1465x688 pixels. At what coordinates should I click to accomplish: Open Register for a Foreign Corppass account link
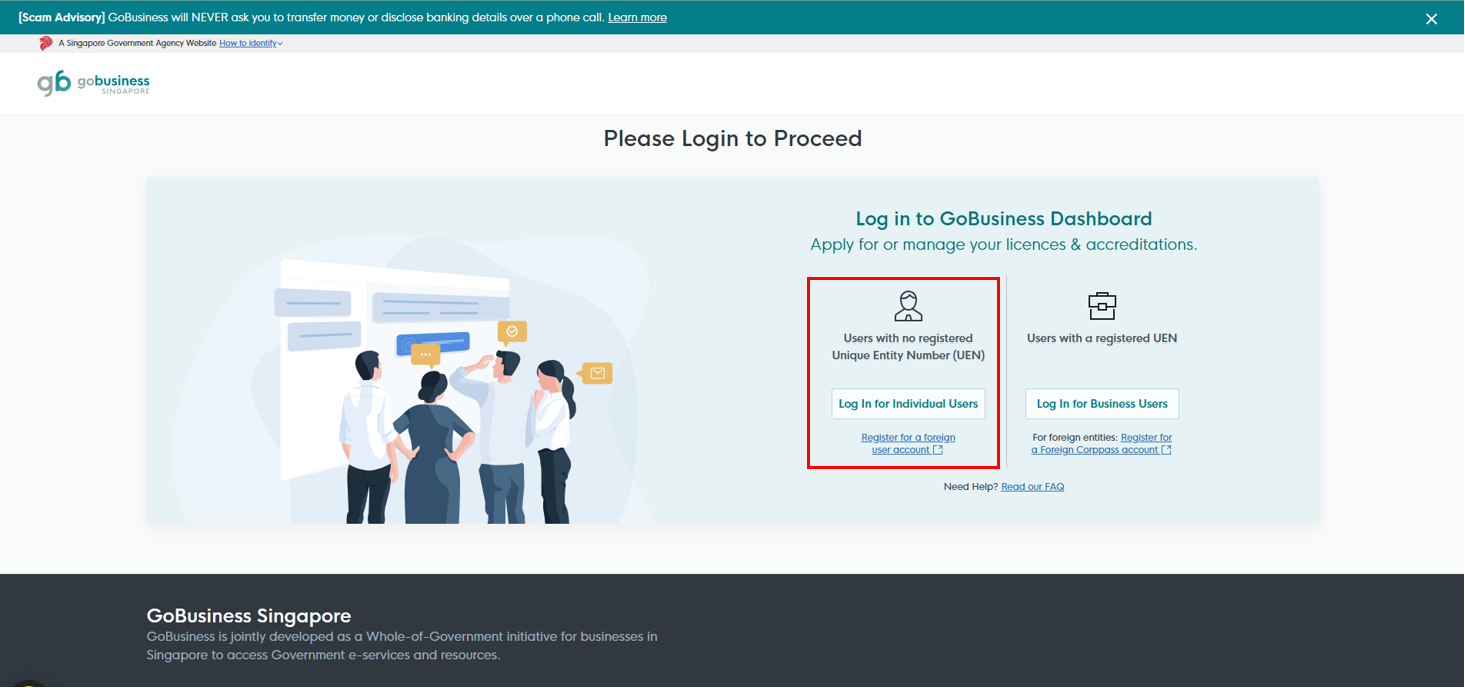[1101, 443]
